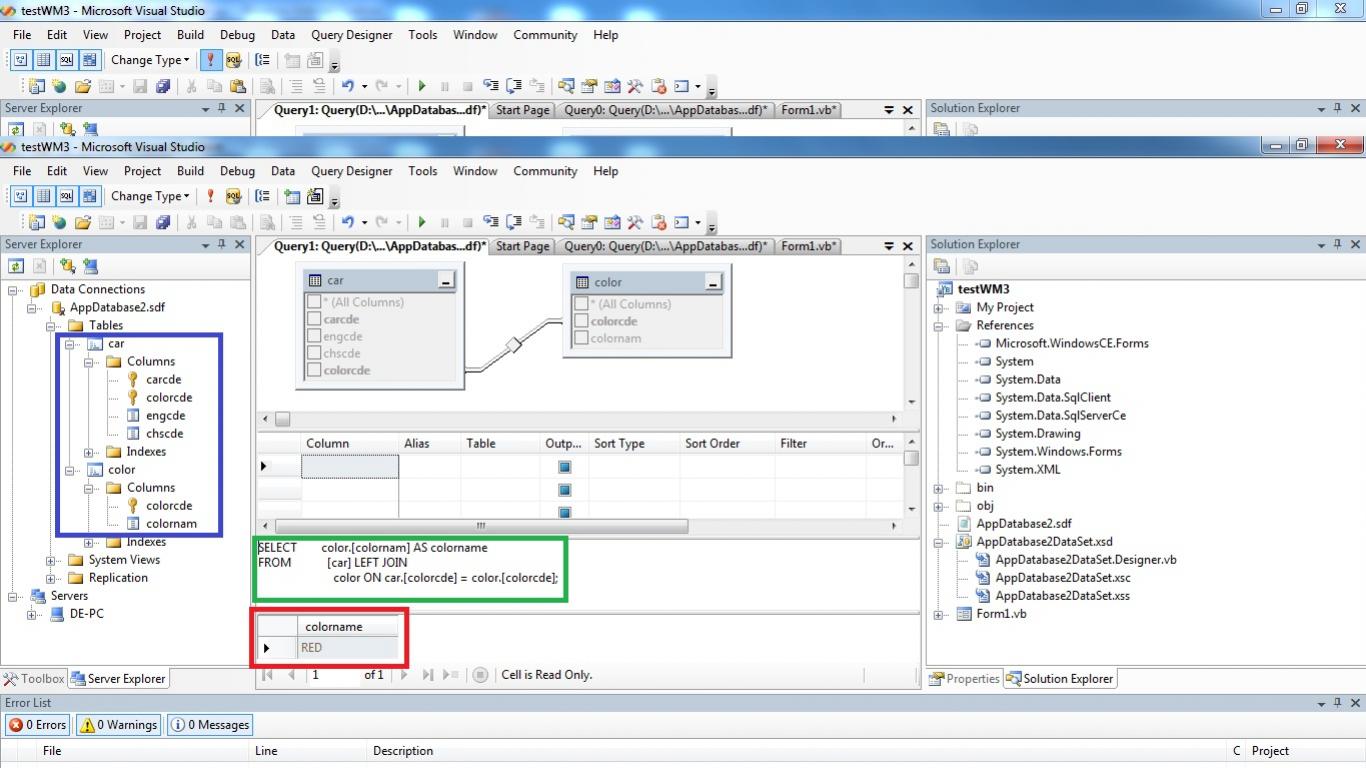Toggle the Output checkbox in the first criteria row
Viewport: 1366px width, 768px height.
pos(564,467)
